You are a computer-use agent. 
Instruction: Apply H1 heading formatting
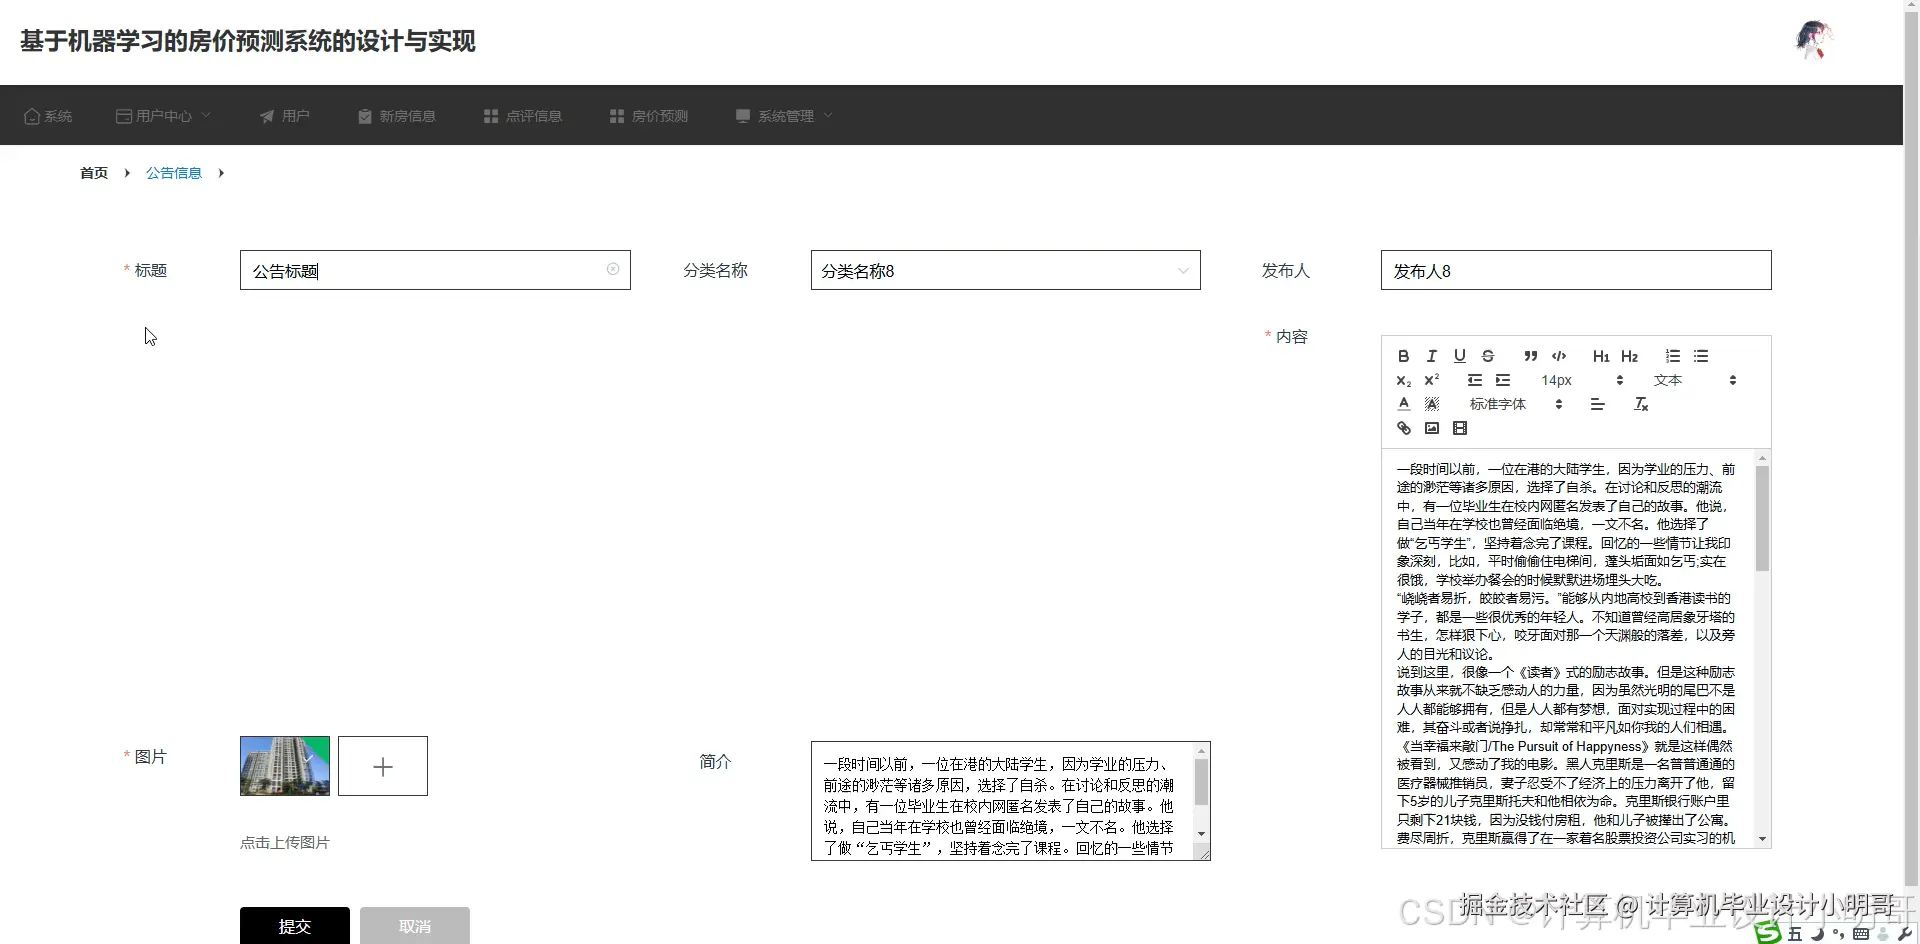point(1600,356)
